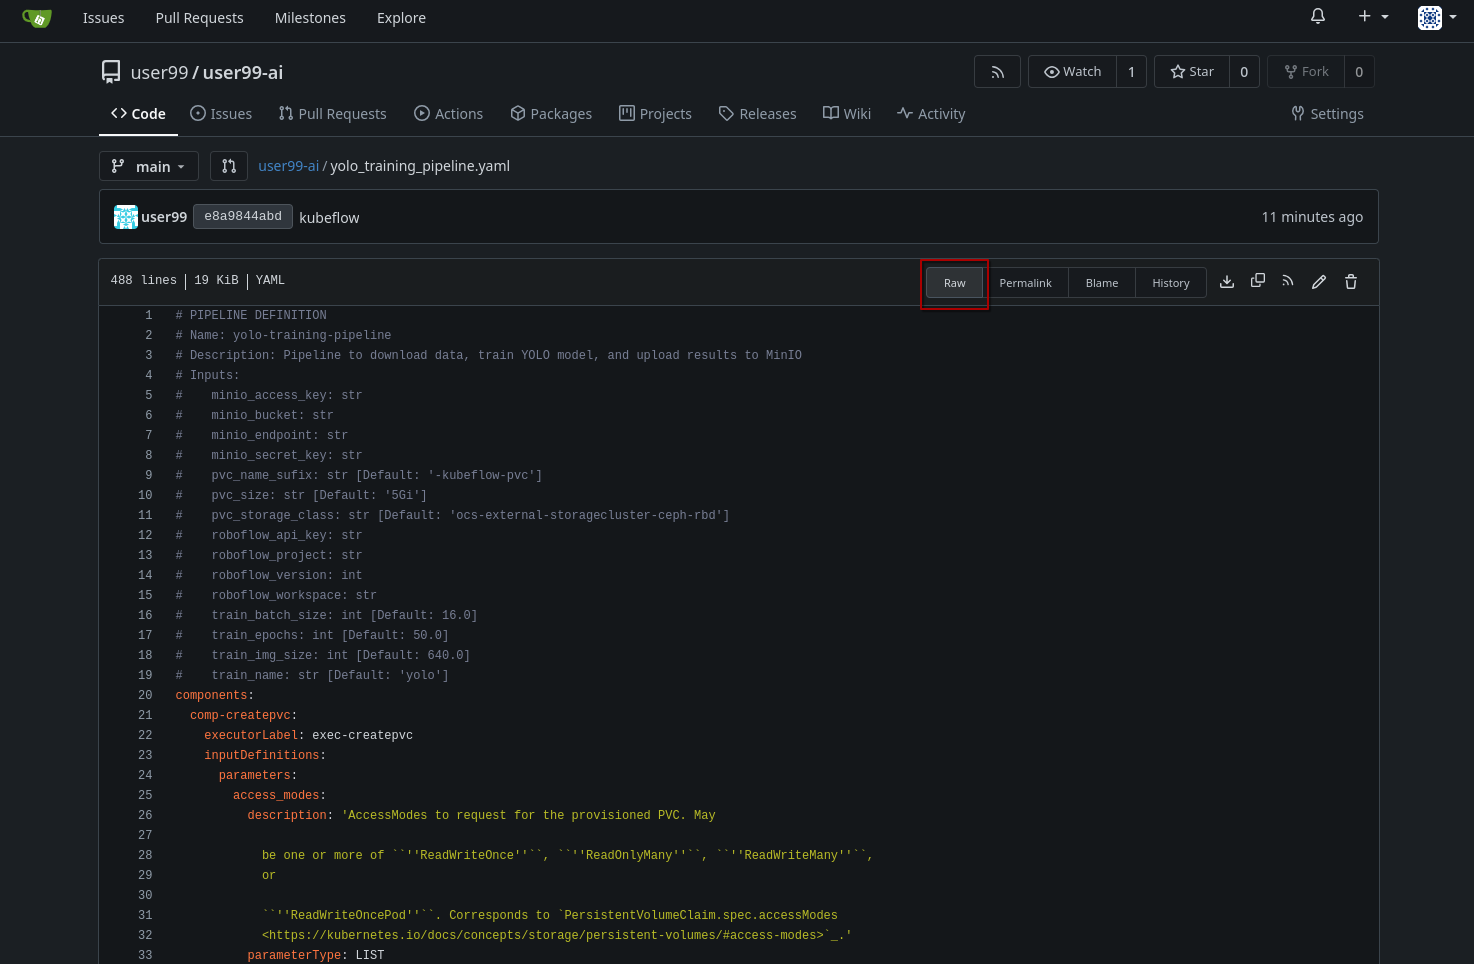Download the file
The image size is (1474, 964).
point(1227,282)
